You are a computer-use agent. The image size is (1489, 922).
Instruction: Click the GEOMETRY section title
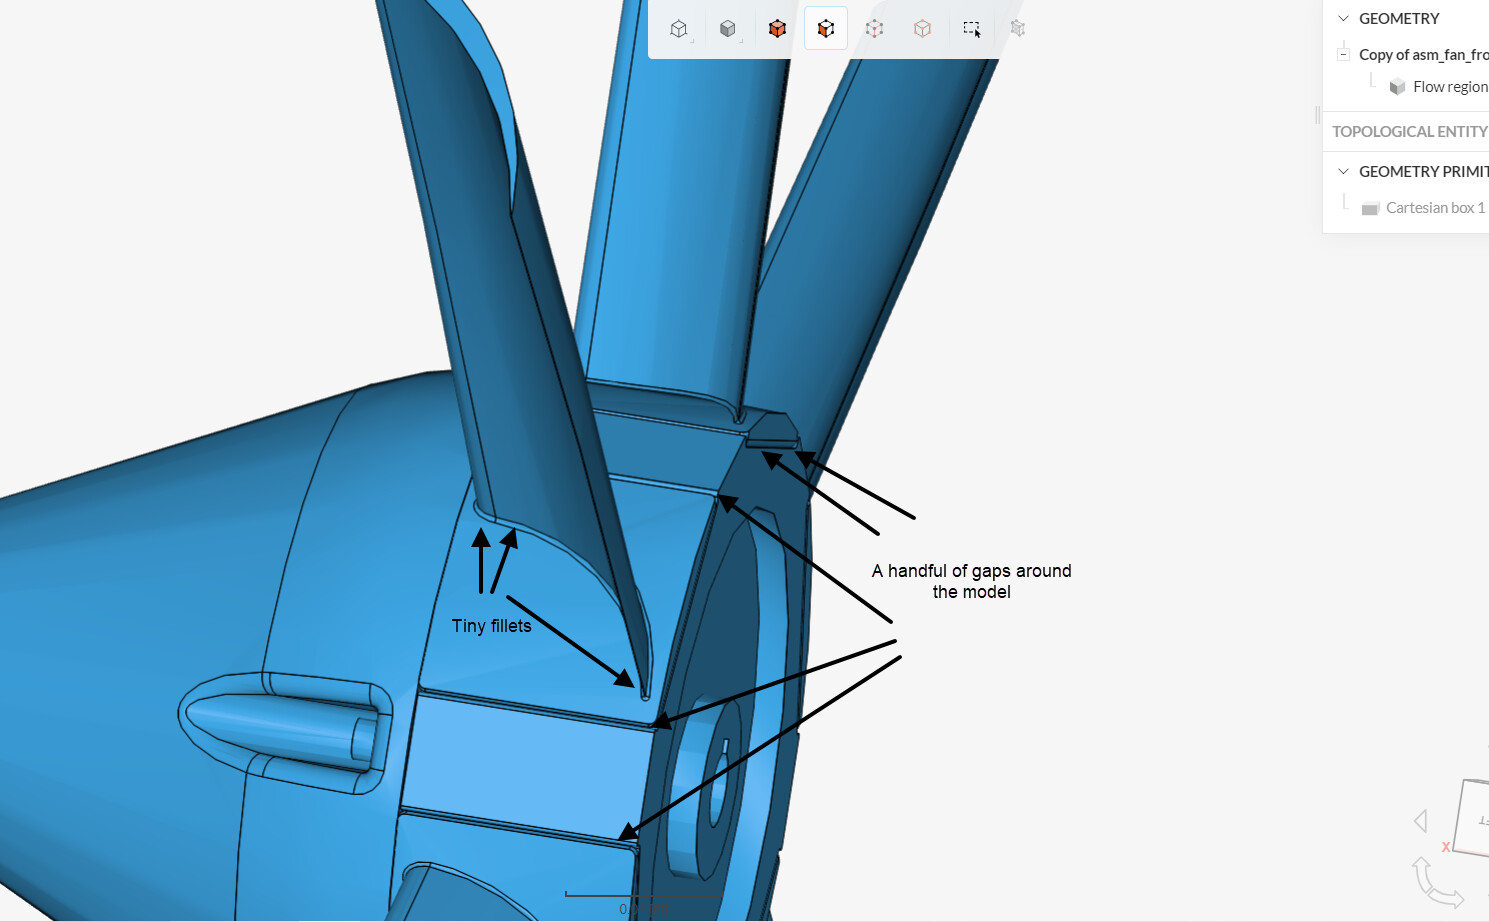pos(1399,19)
